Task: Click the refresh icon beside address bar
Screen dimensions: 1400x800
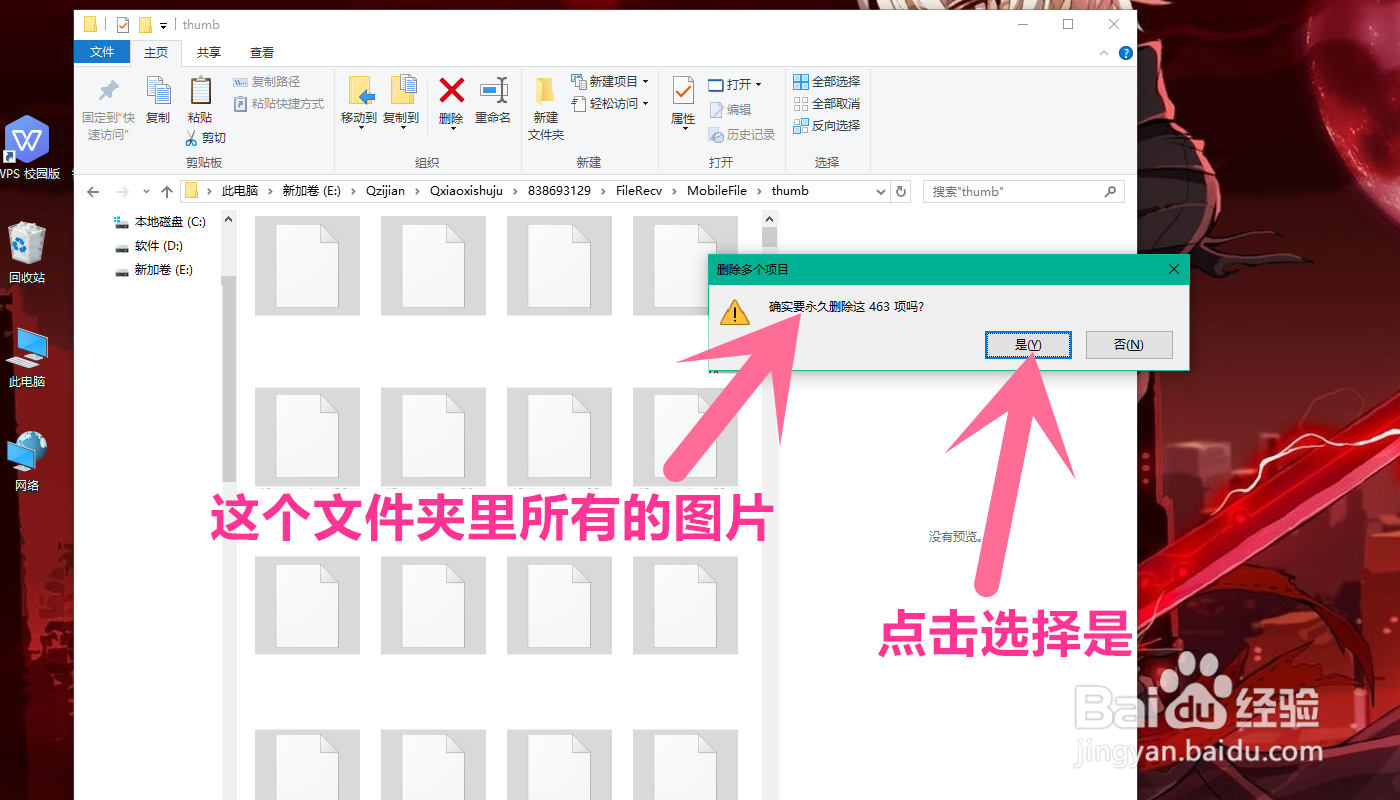Action: (901, 191)
